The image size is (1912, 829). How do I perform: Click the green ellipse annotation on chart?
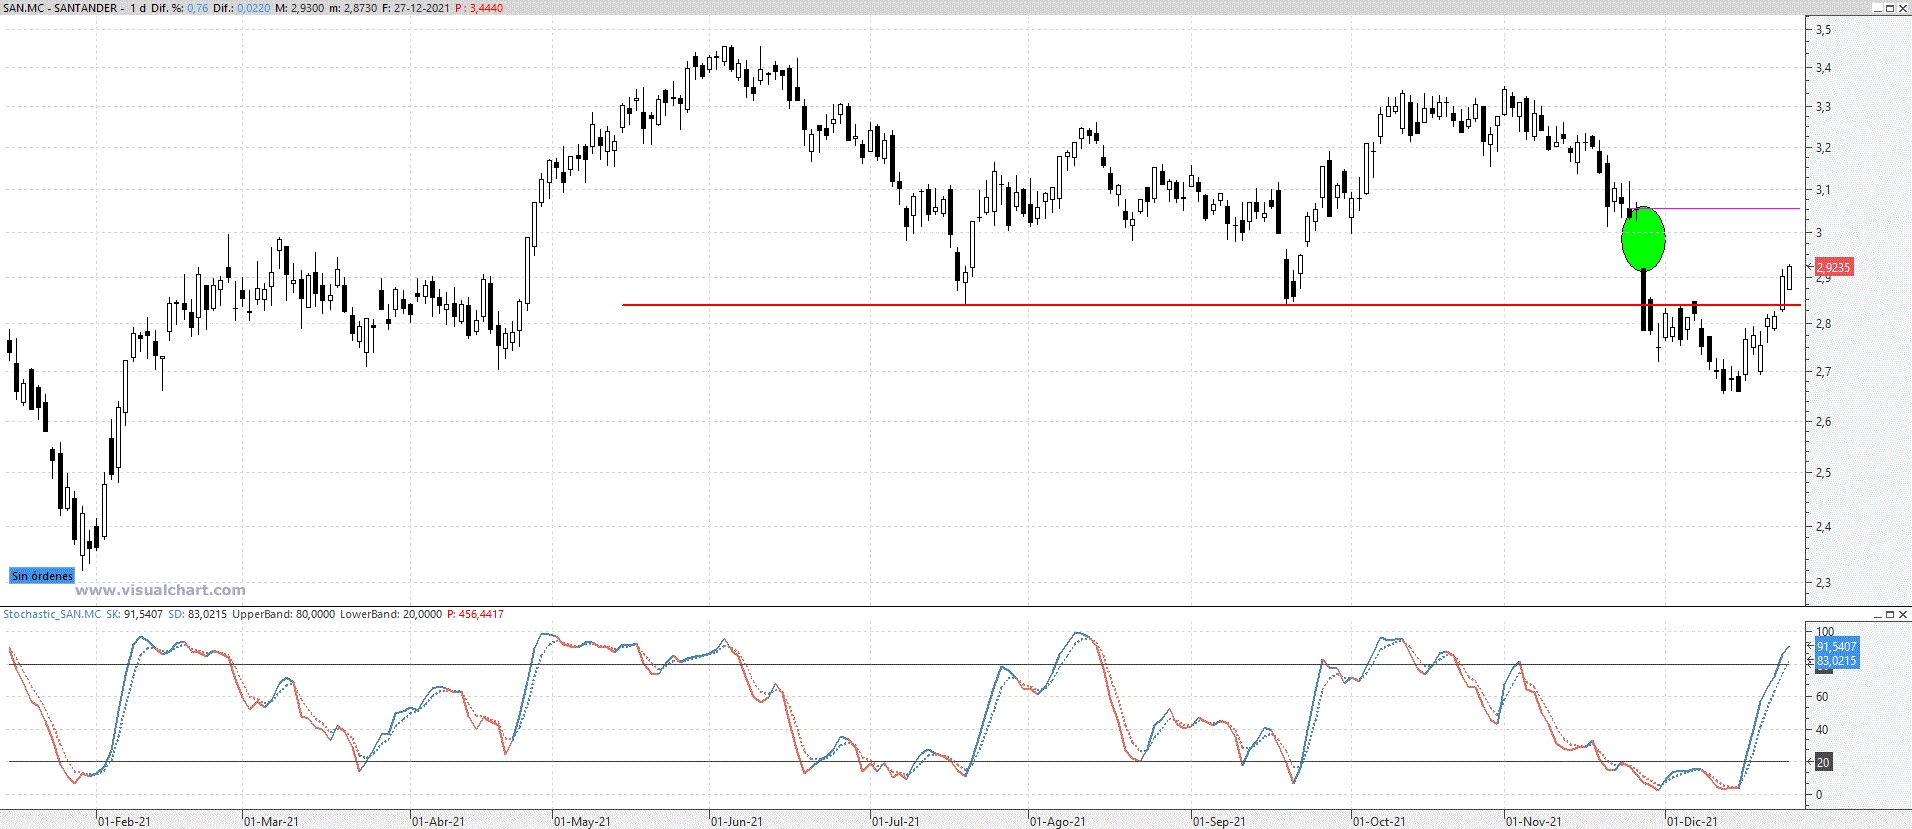click(1642, 240)
